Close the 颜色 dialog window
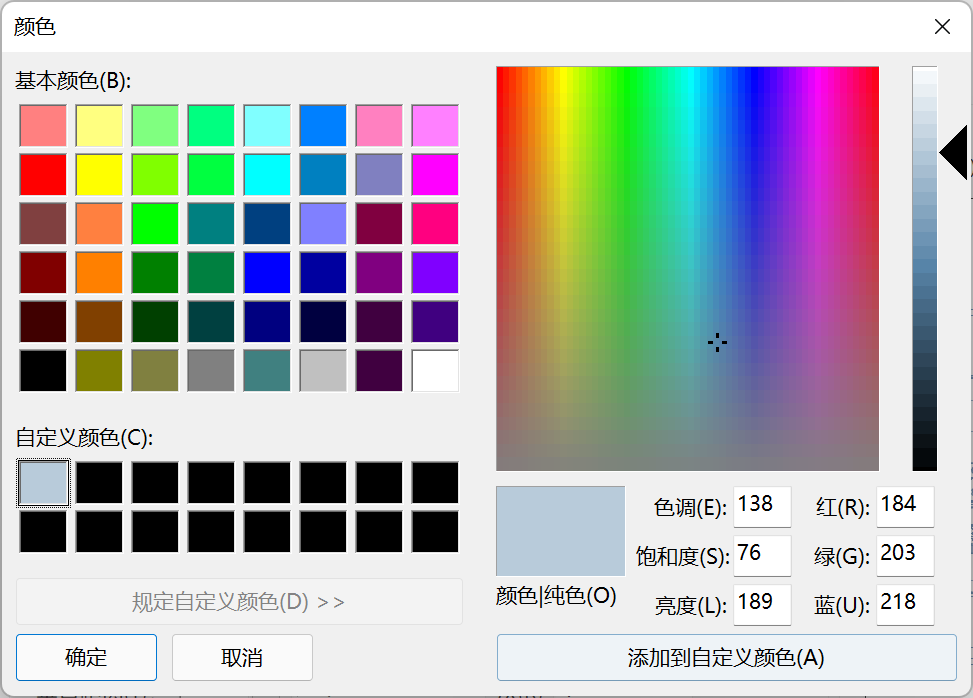Viewport: 973px width, 698px height. coord(942,27)
